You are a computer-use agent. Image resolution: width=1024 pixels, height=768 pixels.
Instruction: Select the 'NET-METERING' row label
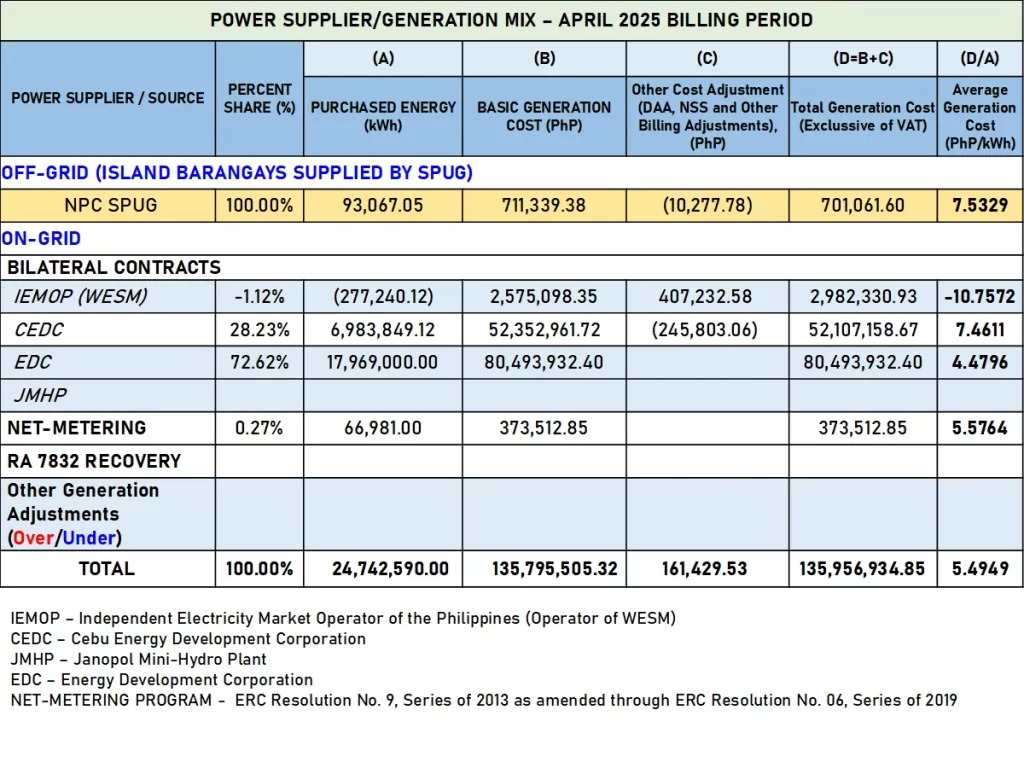pos(76,428)
